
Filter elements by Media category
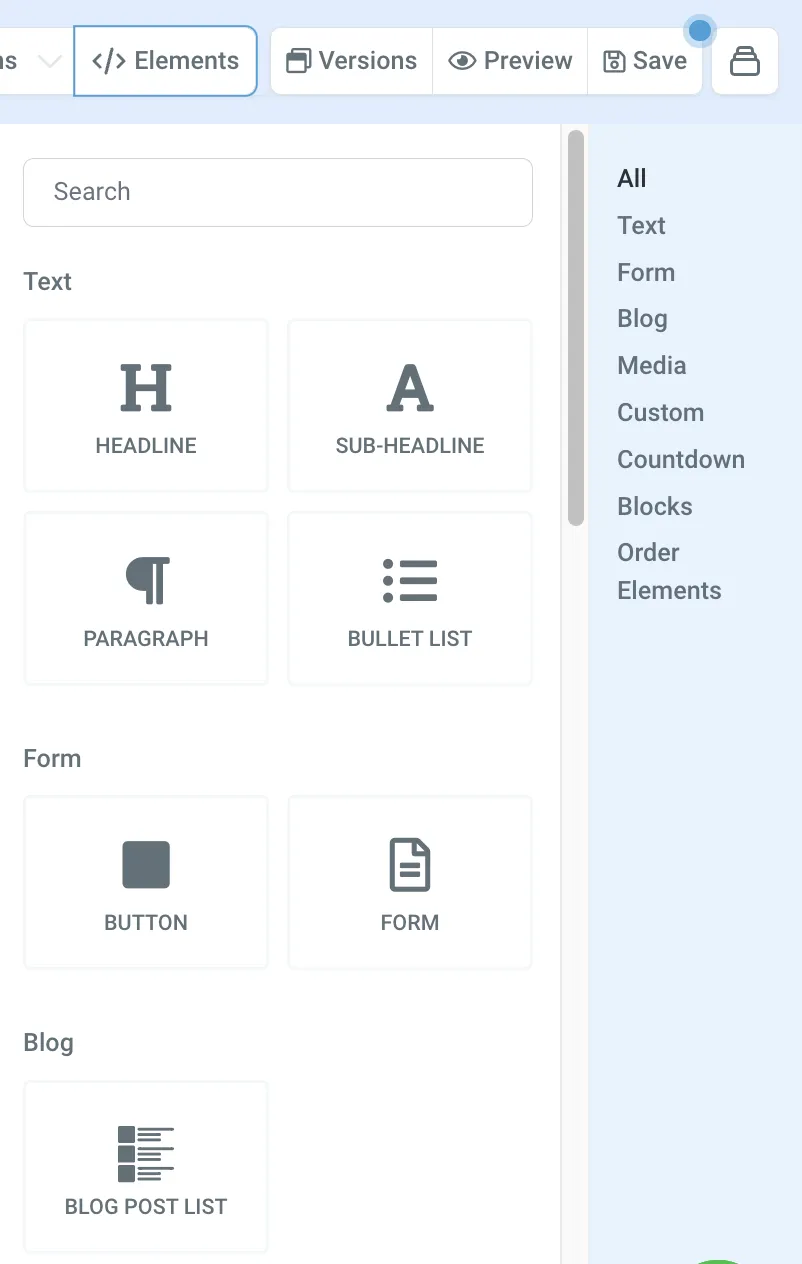(x=652, y=366)
